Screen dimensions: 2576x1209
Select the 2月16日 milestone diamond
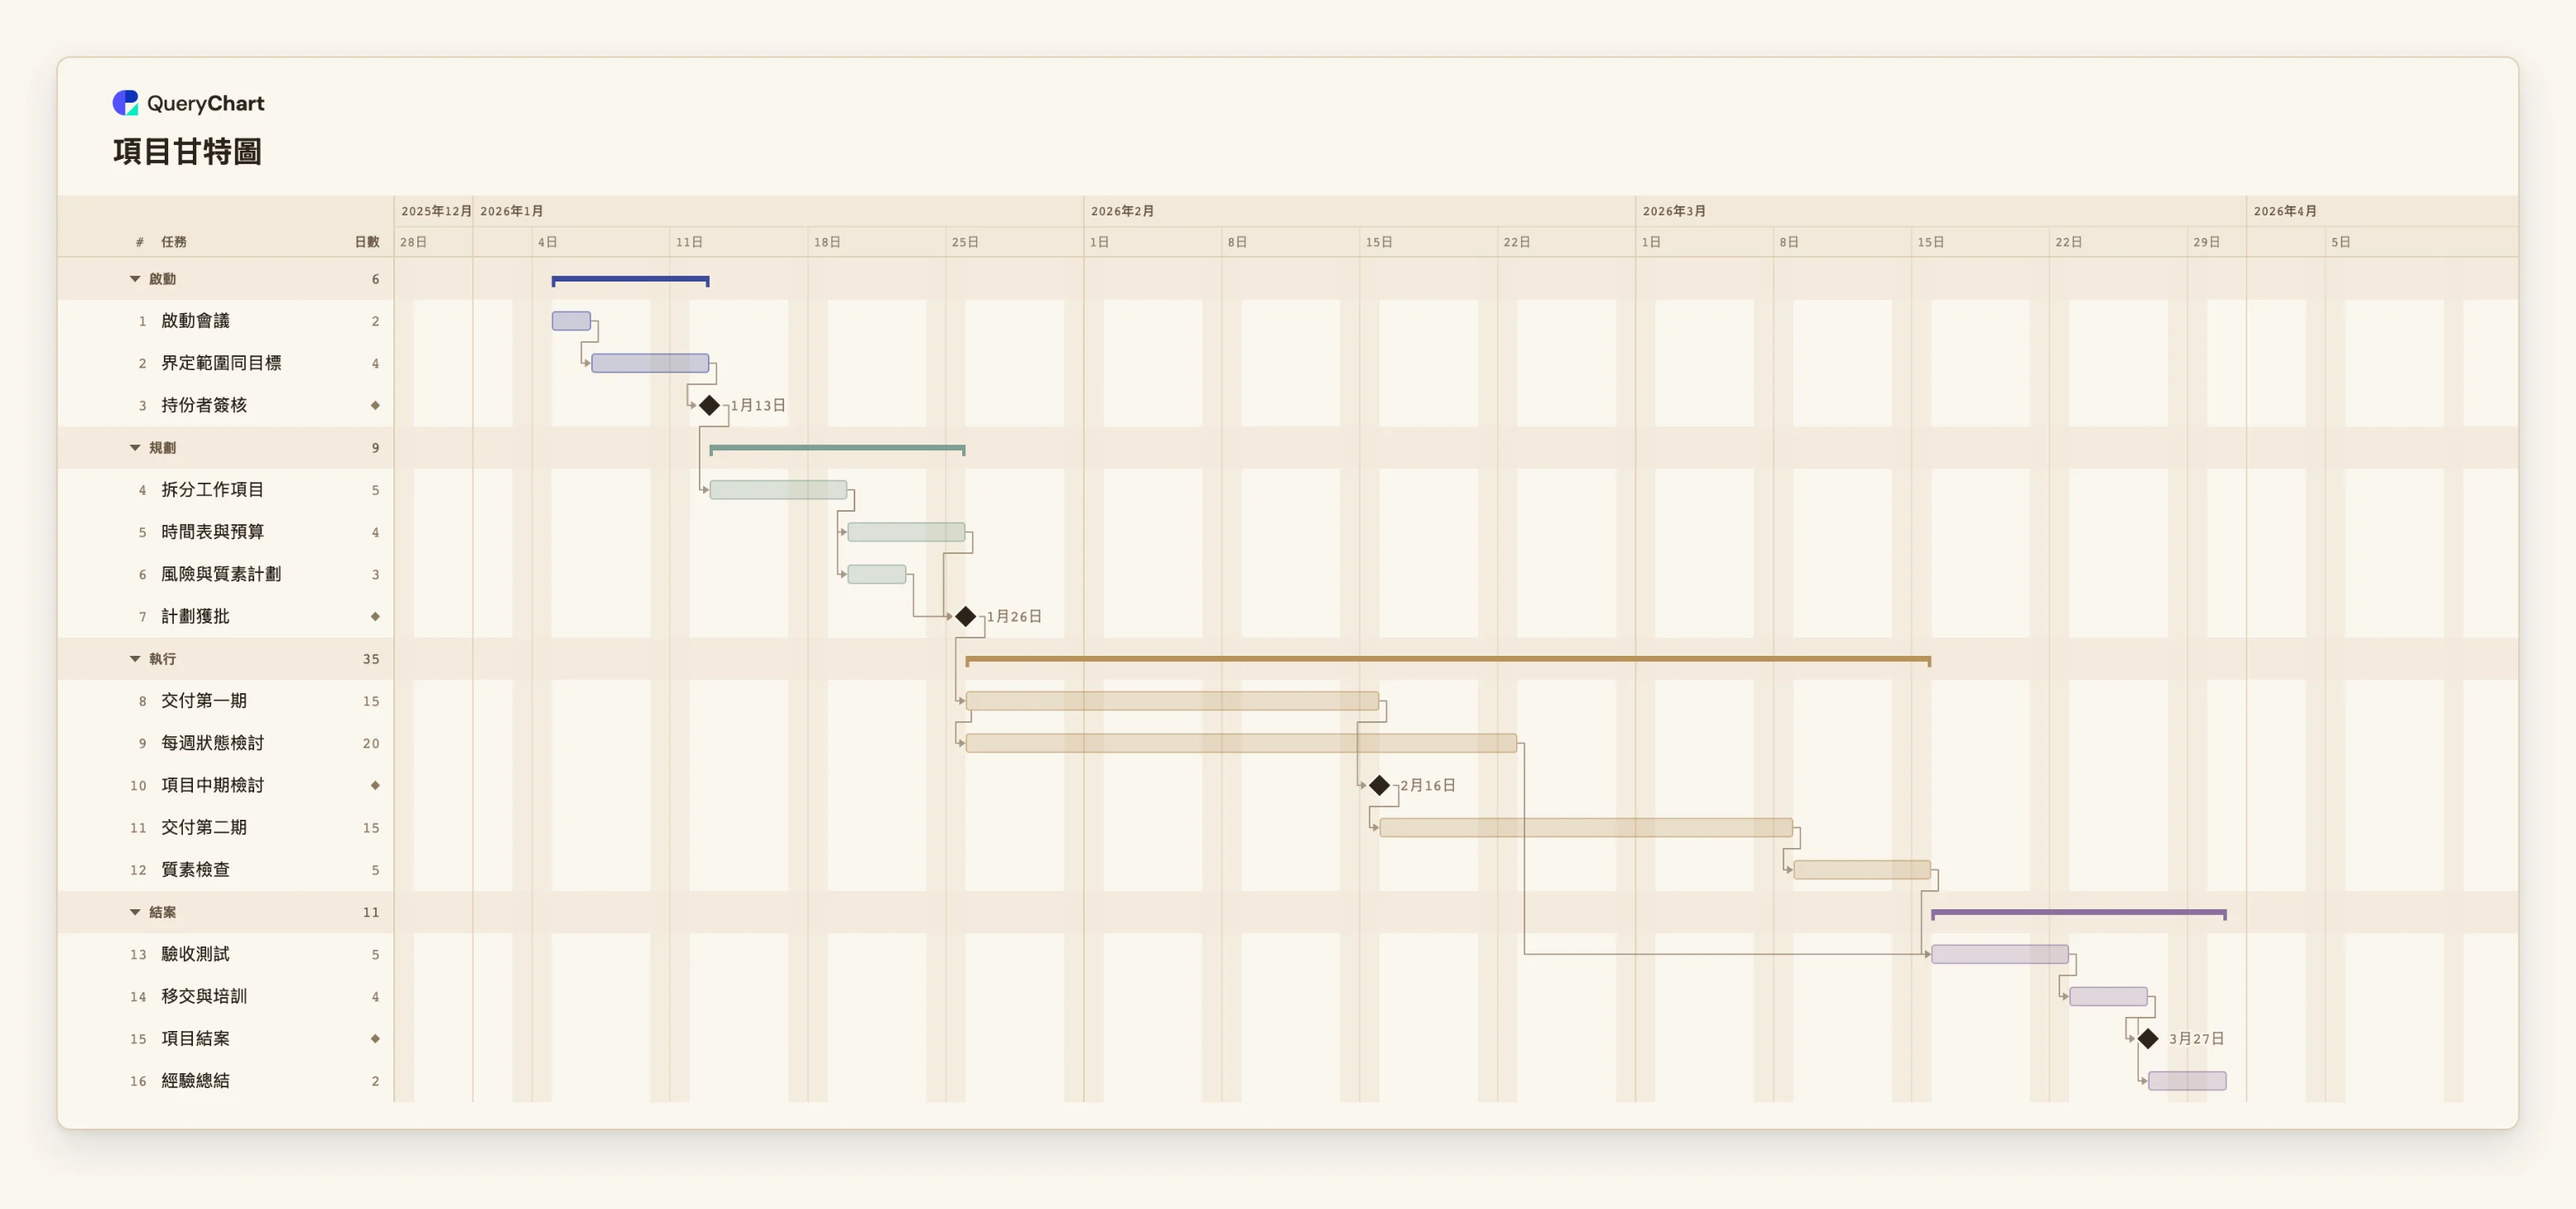point(1379,785)
